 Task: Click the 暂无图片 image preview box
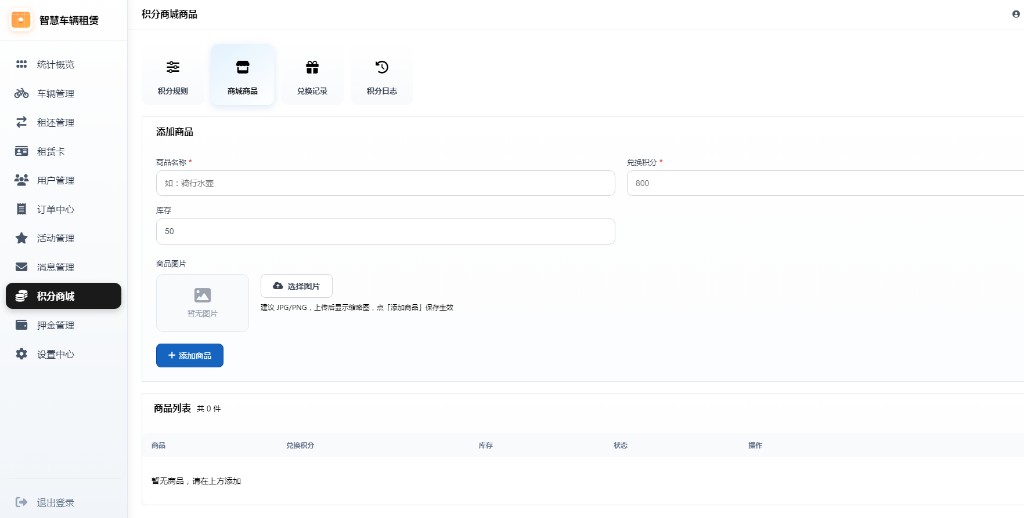[202, 303]
